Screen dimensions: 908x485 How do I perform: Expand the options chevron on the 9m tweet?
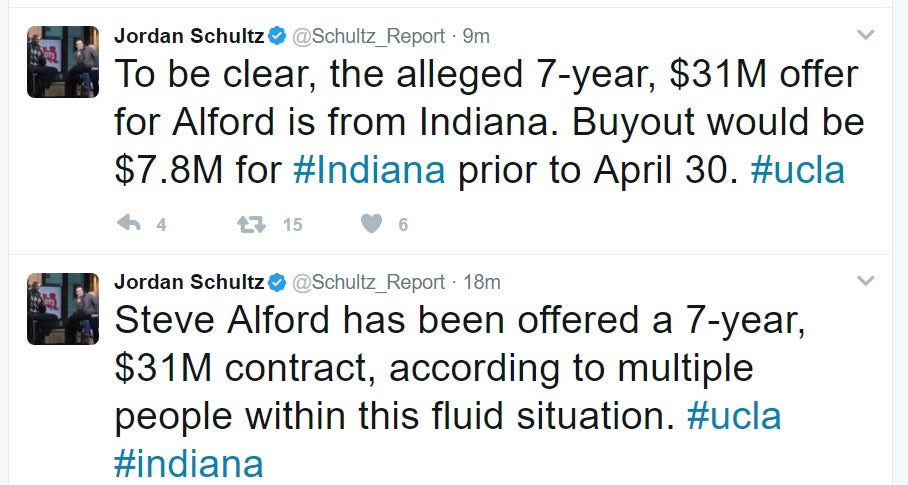(x=866, y=35)
